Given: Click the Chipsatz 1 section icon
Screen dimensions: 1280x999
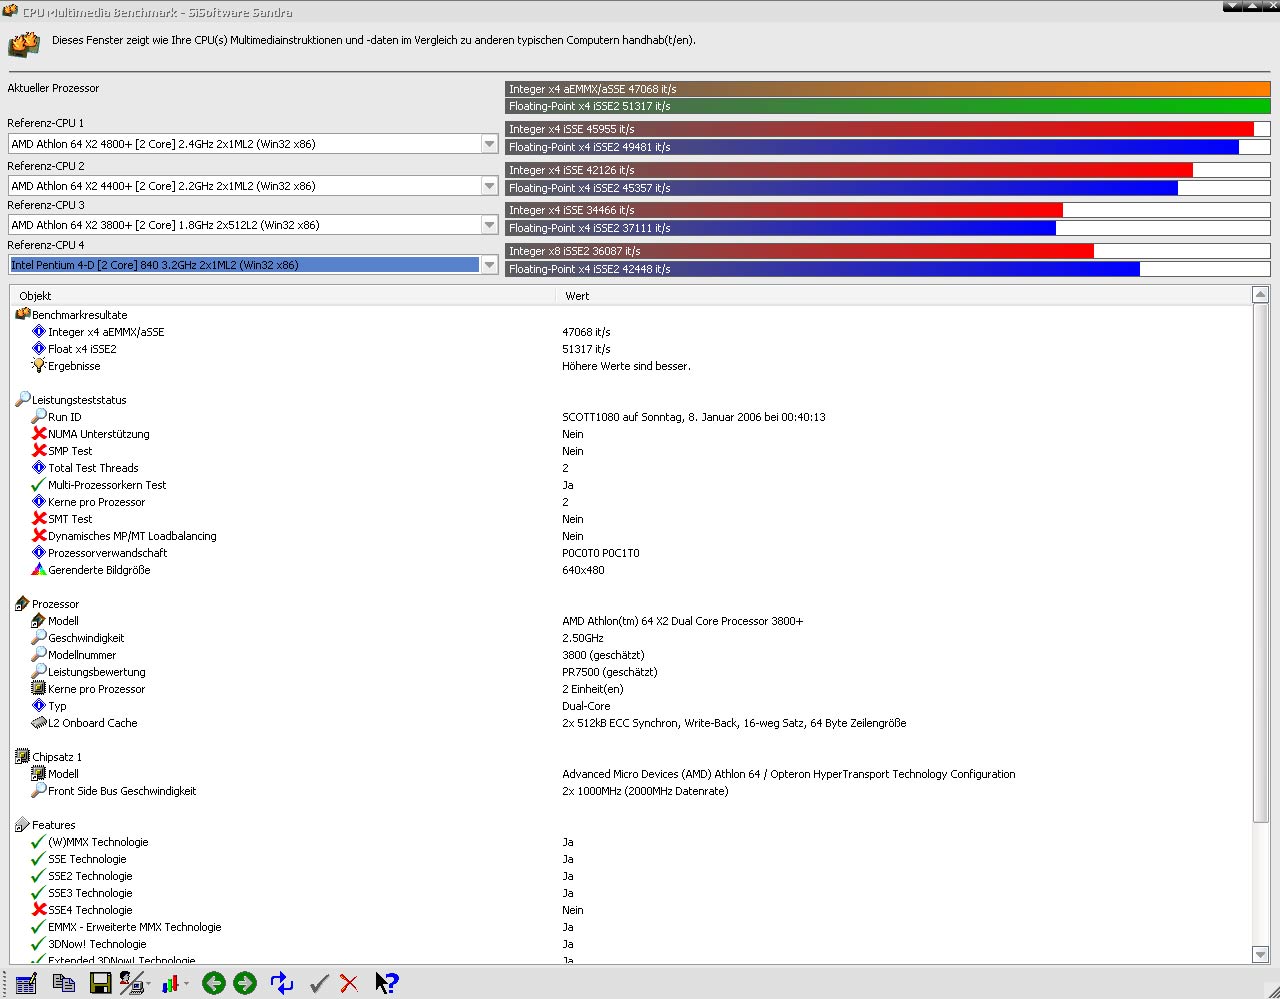Looking at the screenshot, I should pos(23,757).
